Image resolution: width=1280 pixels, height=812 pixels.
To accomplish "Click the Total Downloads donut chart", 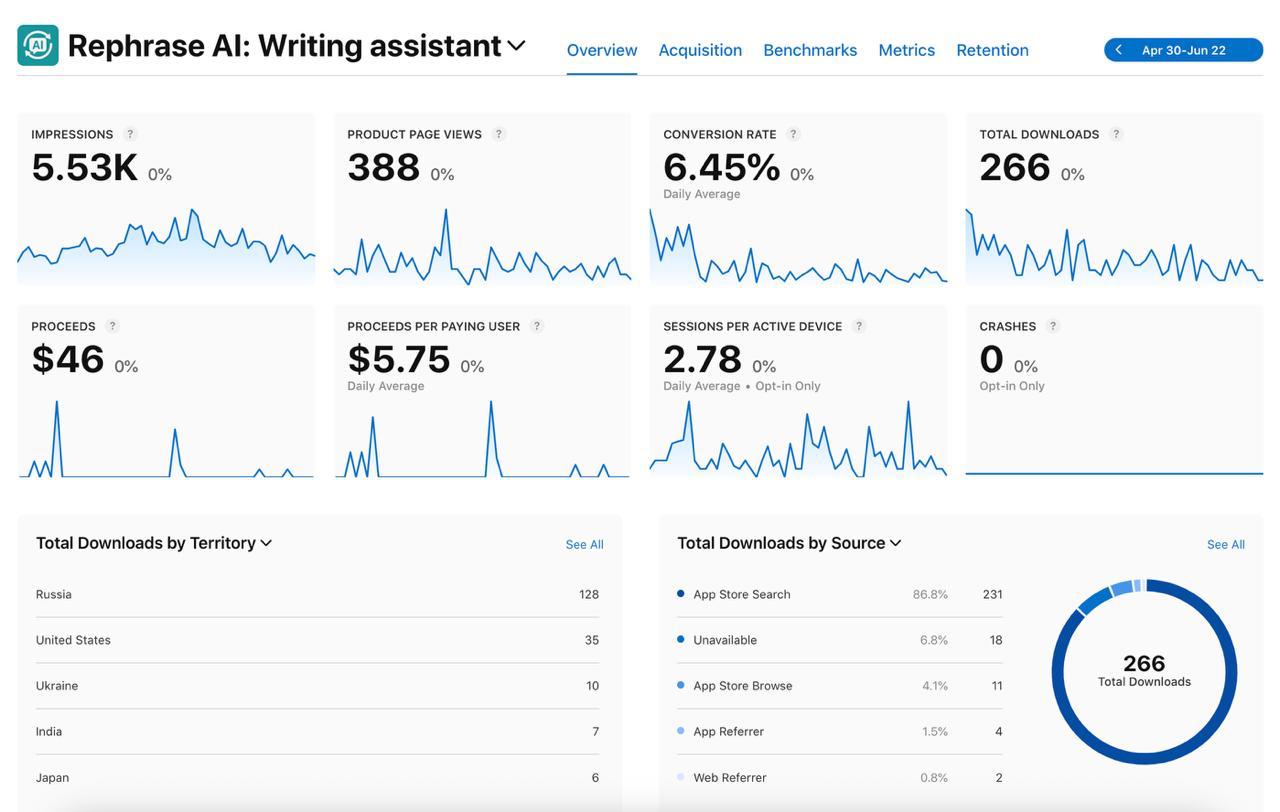I will click(1144, 671).
